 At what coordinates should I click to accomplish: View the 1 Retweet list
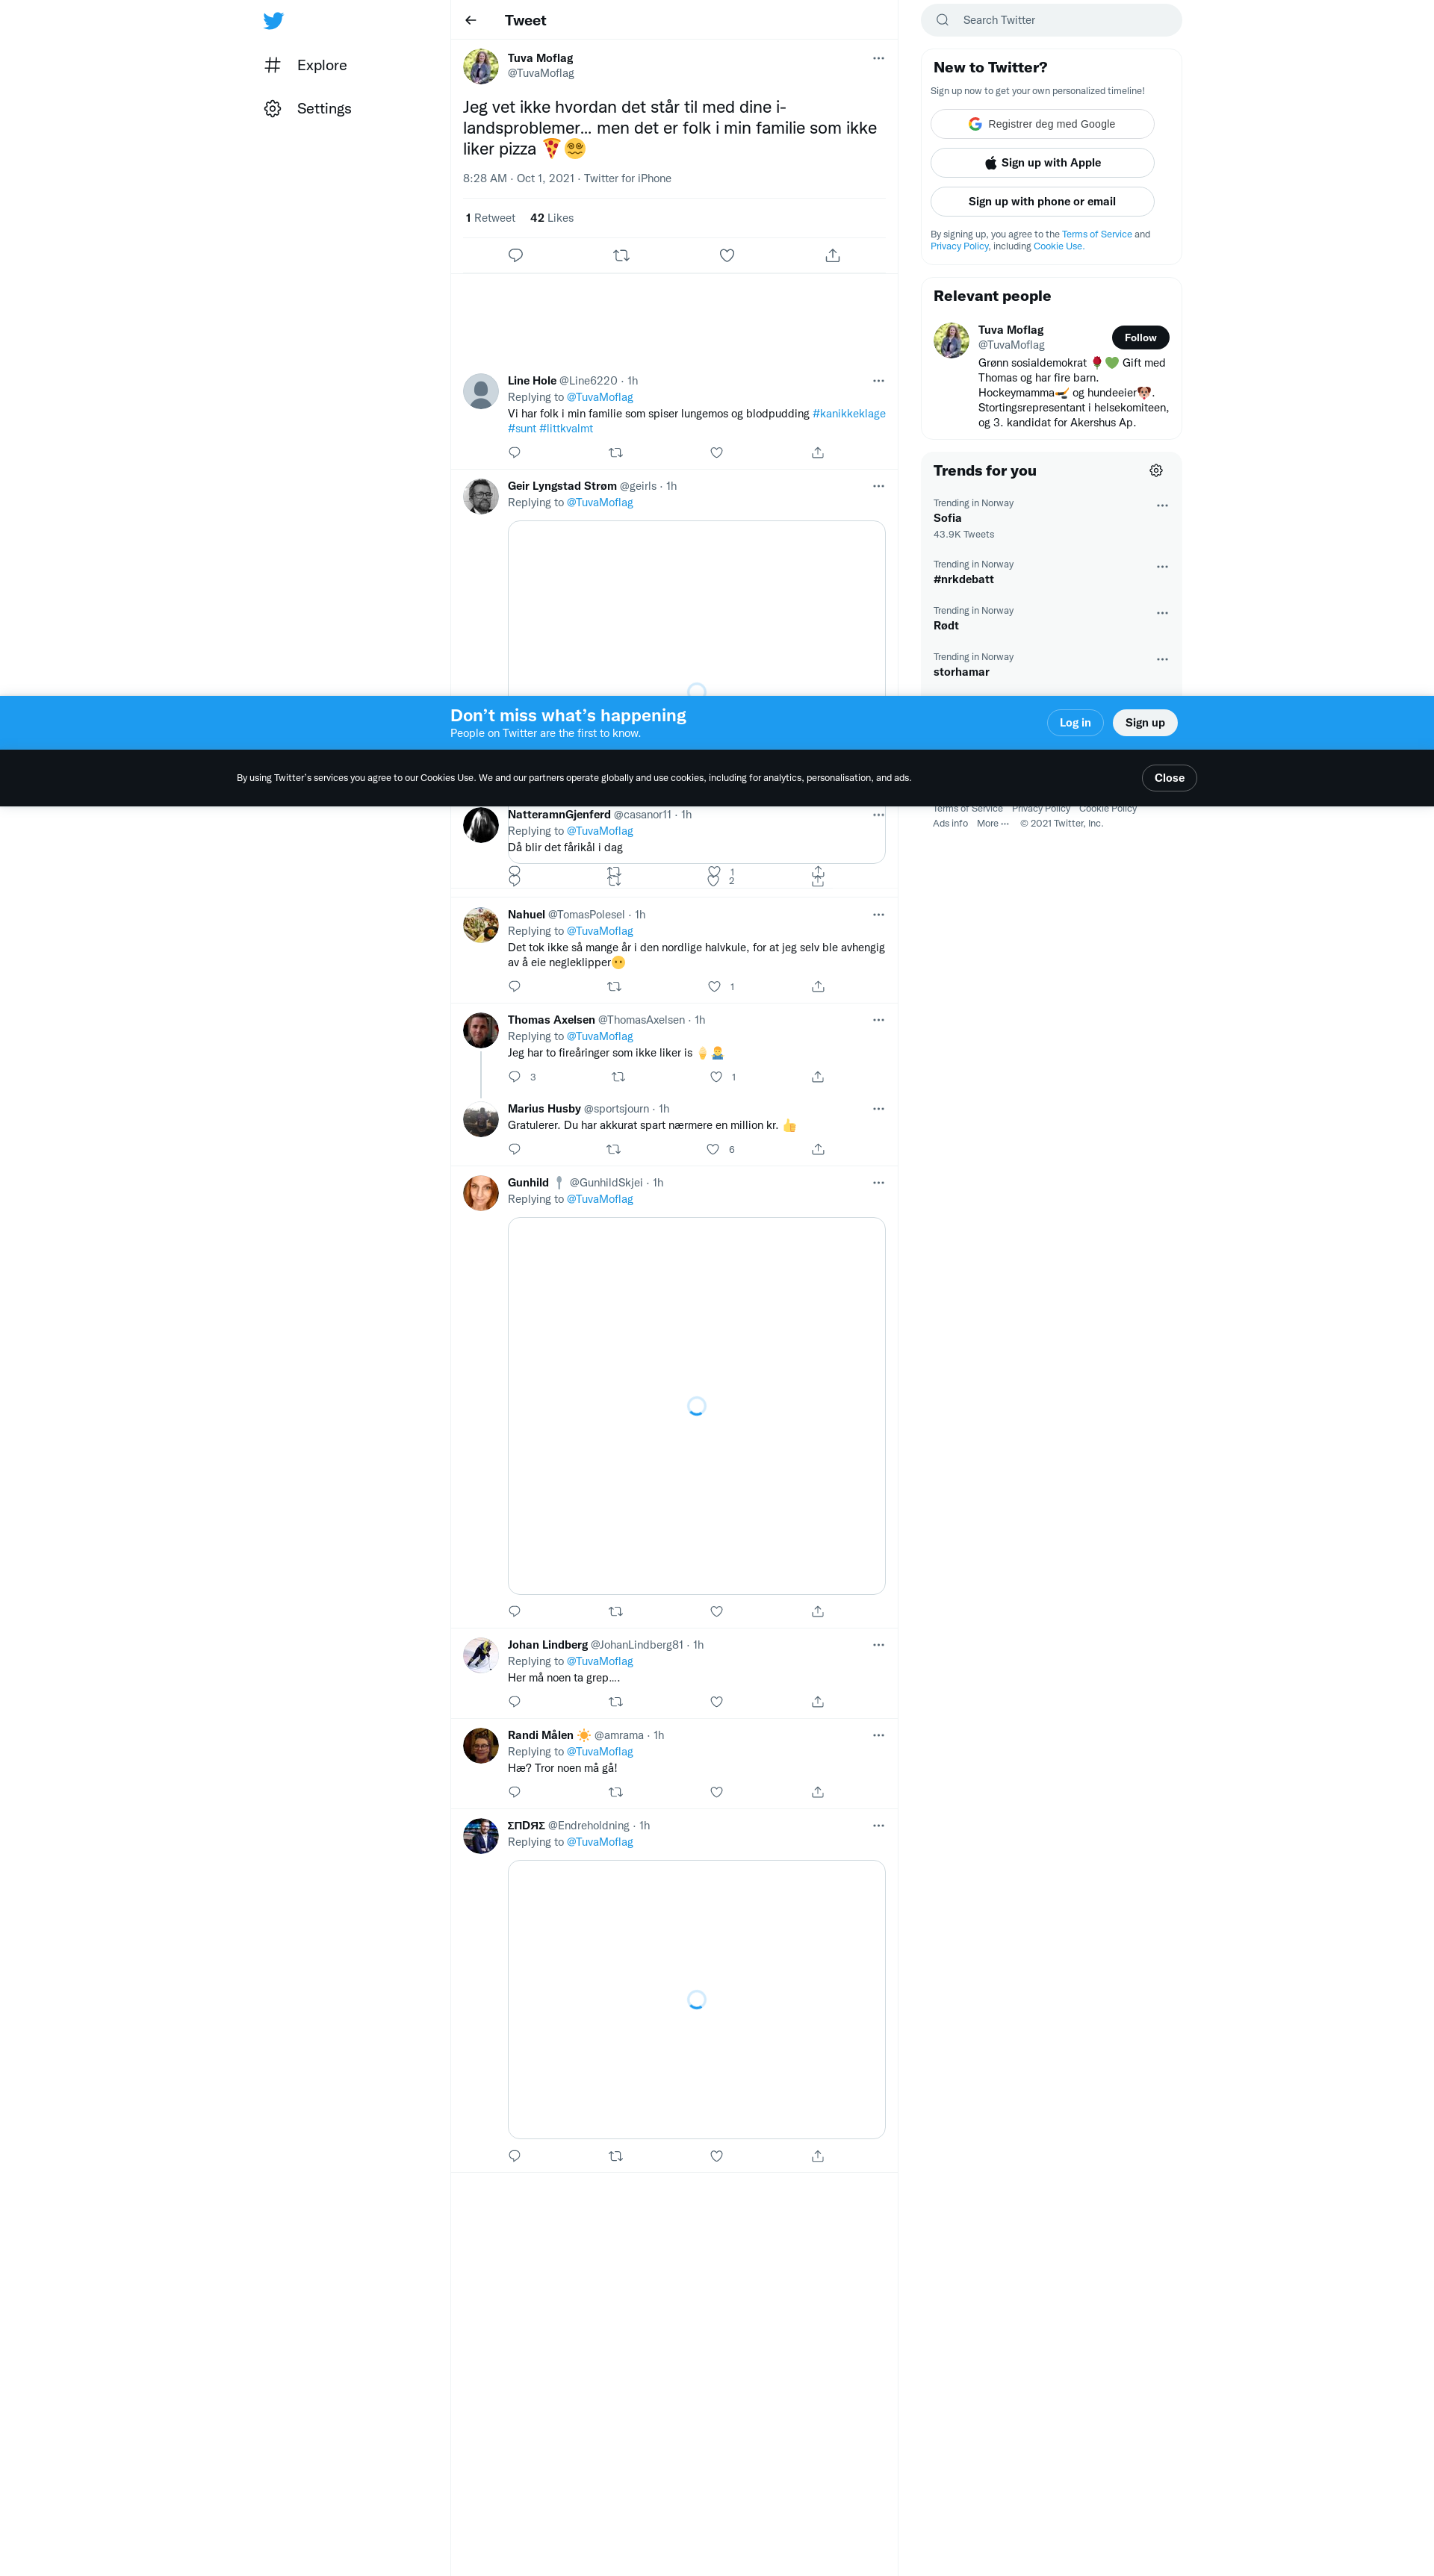(490, 218)
